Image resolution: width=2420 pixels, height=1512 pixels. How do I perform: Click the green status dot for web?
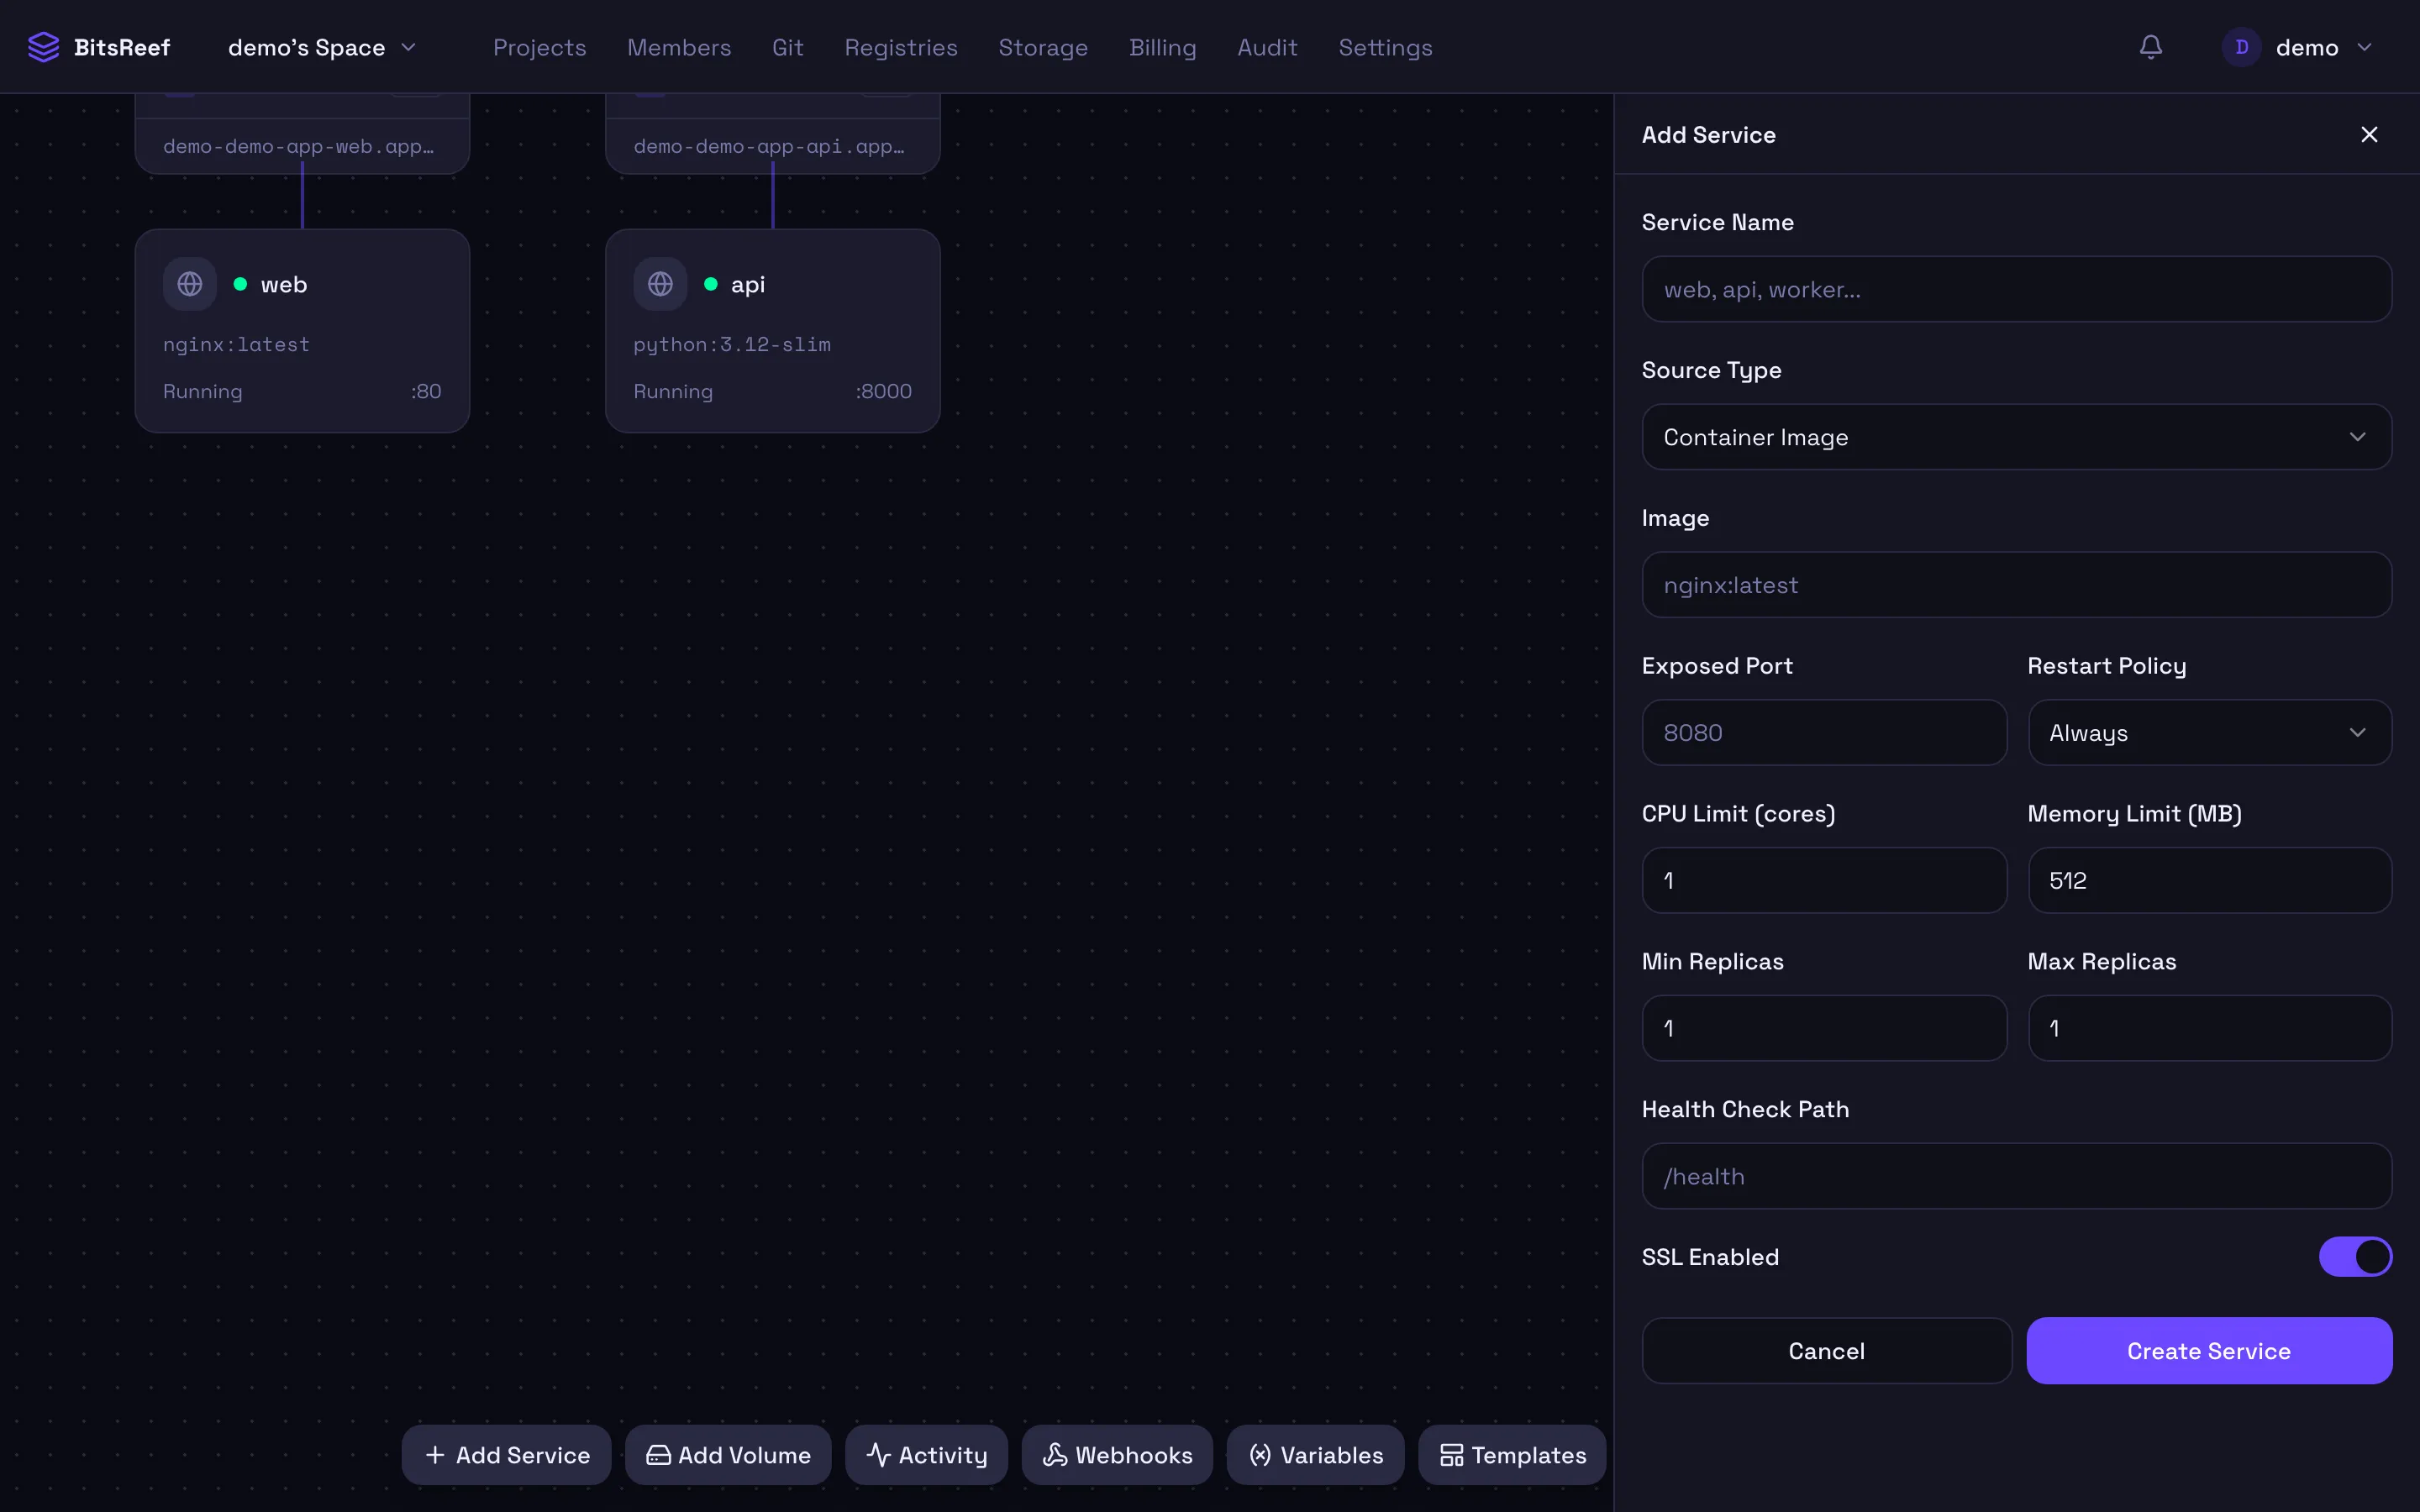(x=240, y=284)
